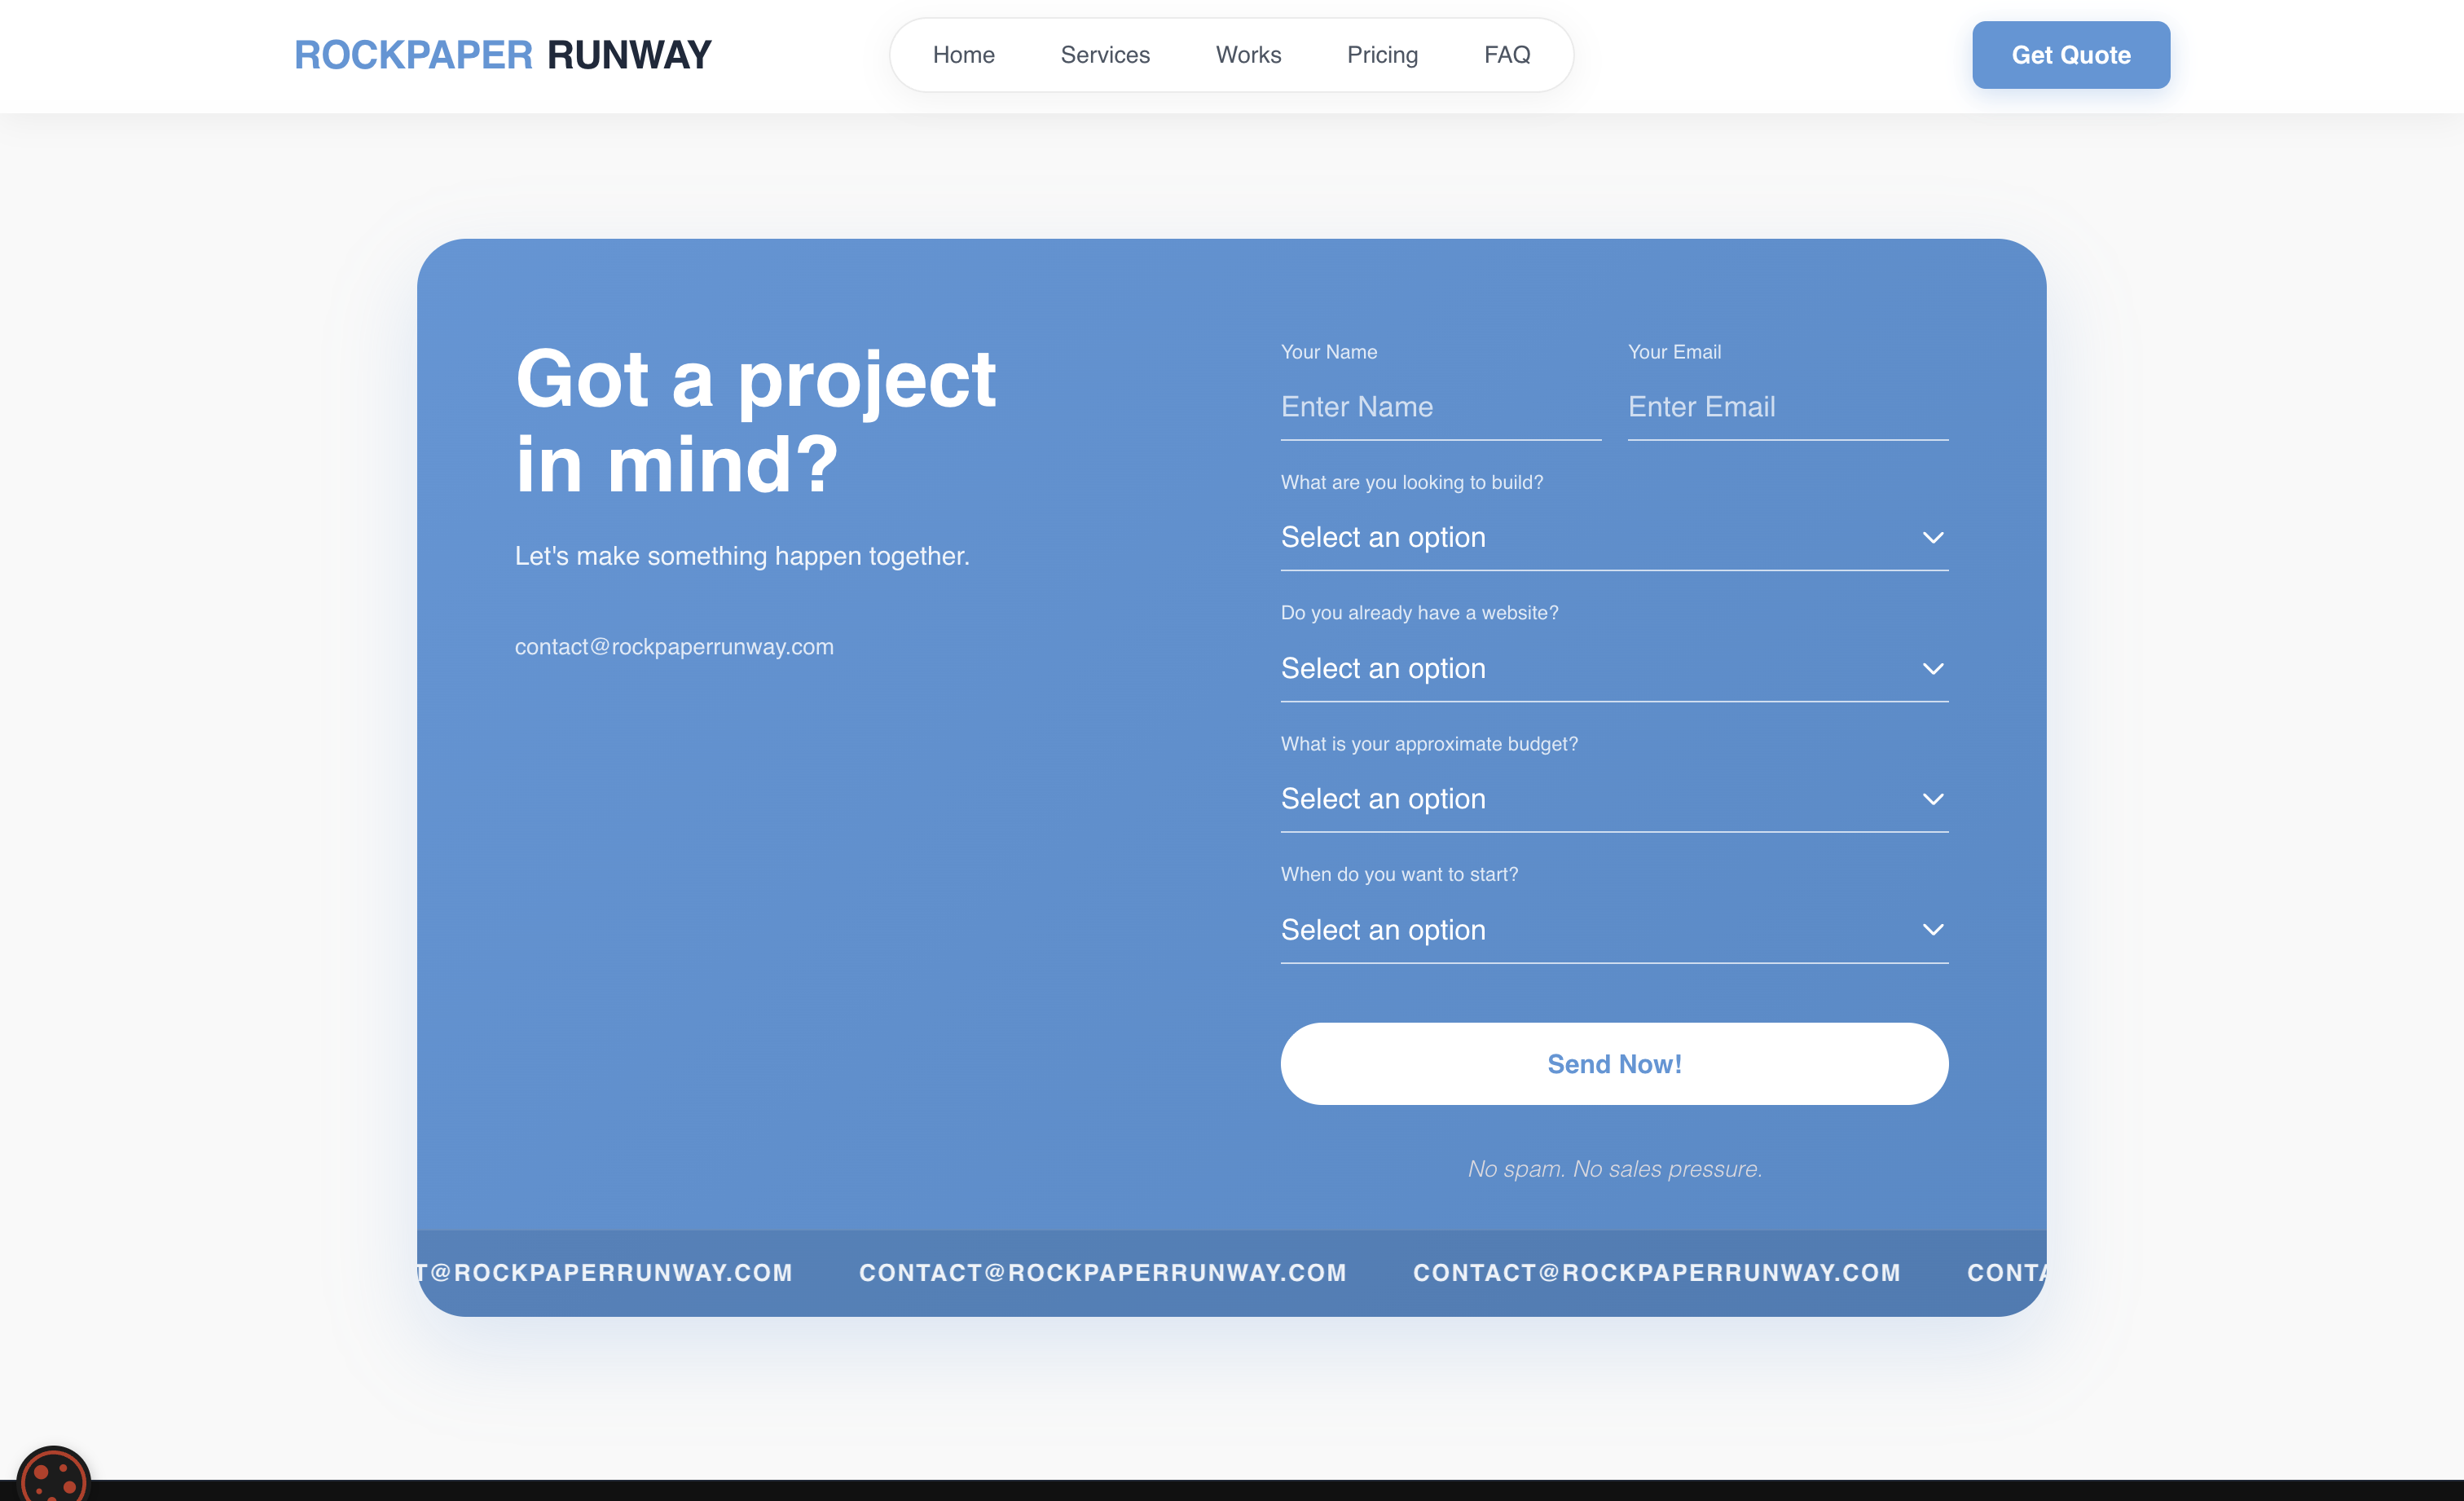The height and width of the screenshot is (1501, 2464).
Task: Click chevron arrow on existing website dropdown
Action: (1932, 669)
